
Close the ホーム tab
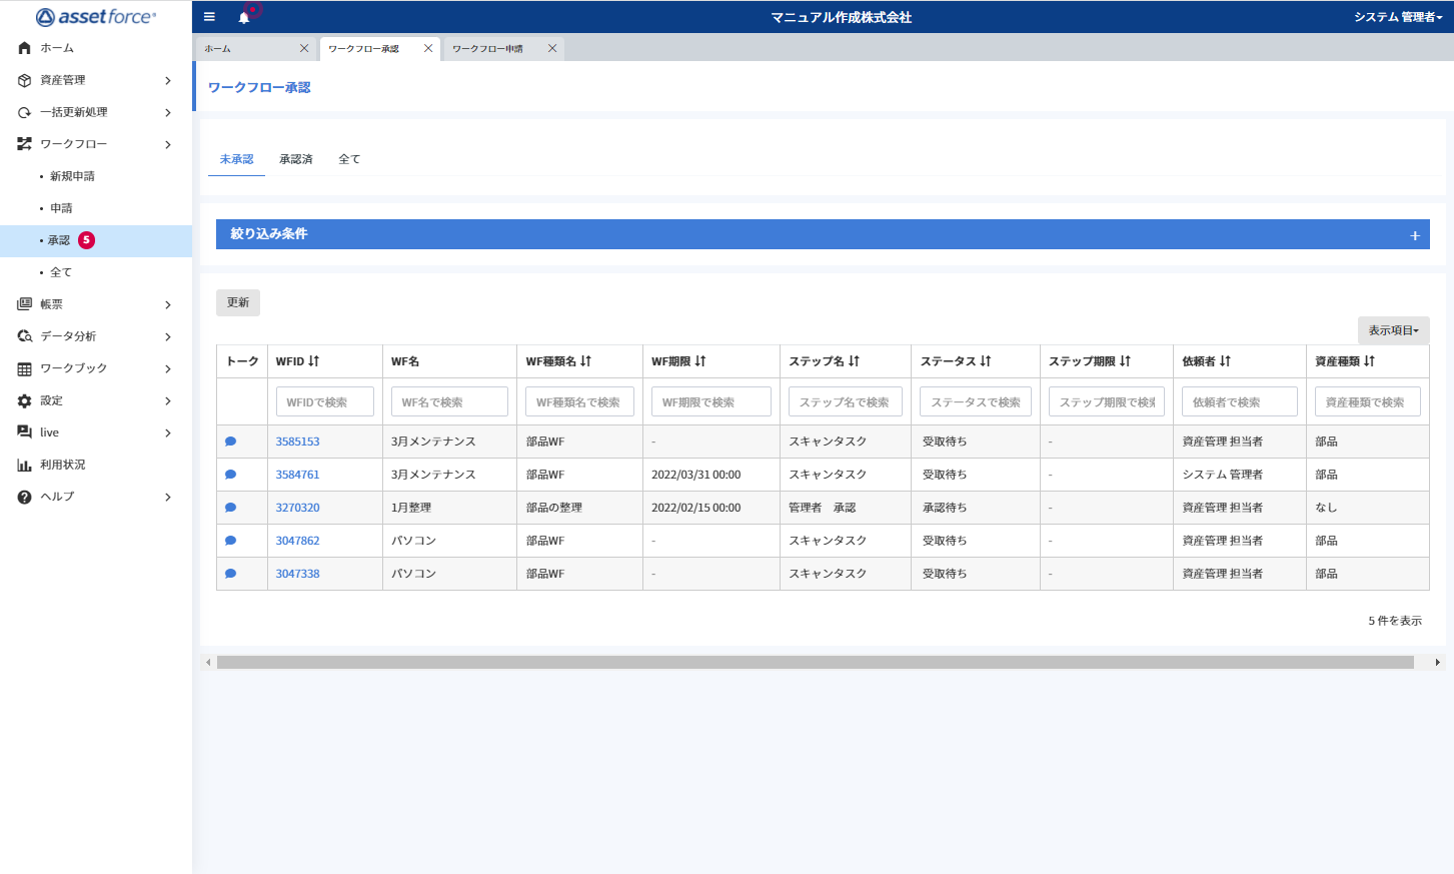click(x=304, y=48)
